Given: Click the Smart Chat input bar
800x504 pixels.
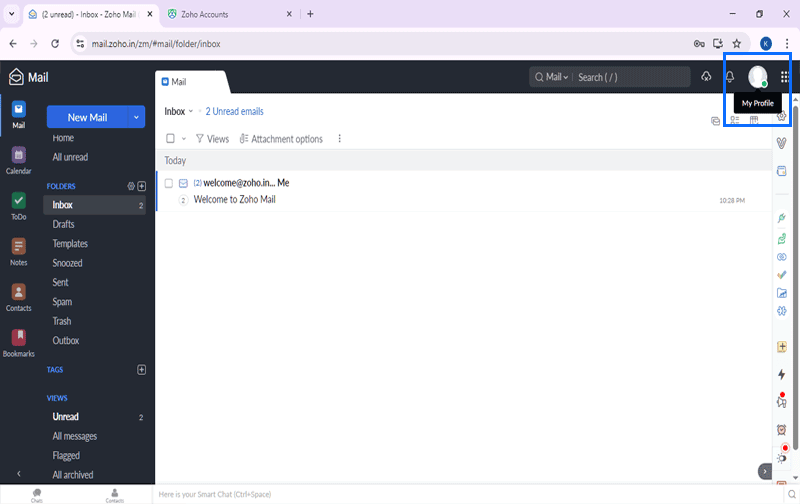Looking at the screenshot, I should click(468, 494).
